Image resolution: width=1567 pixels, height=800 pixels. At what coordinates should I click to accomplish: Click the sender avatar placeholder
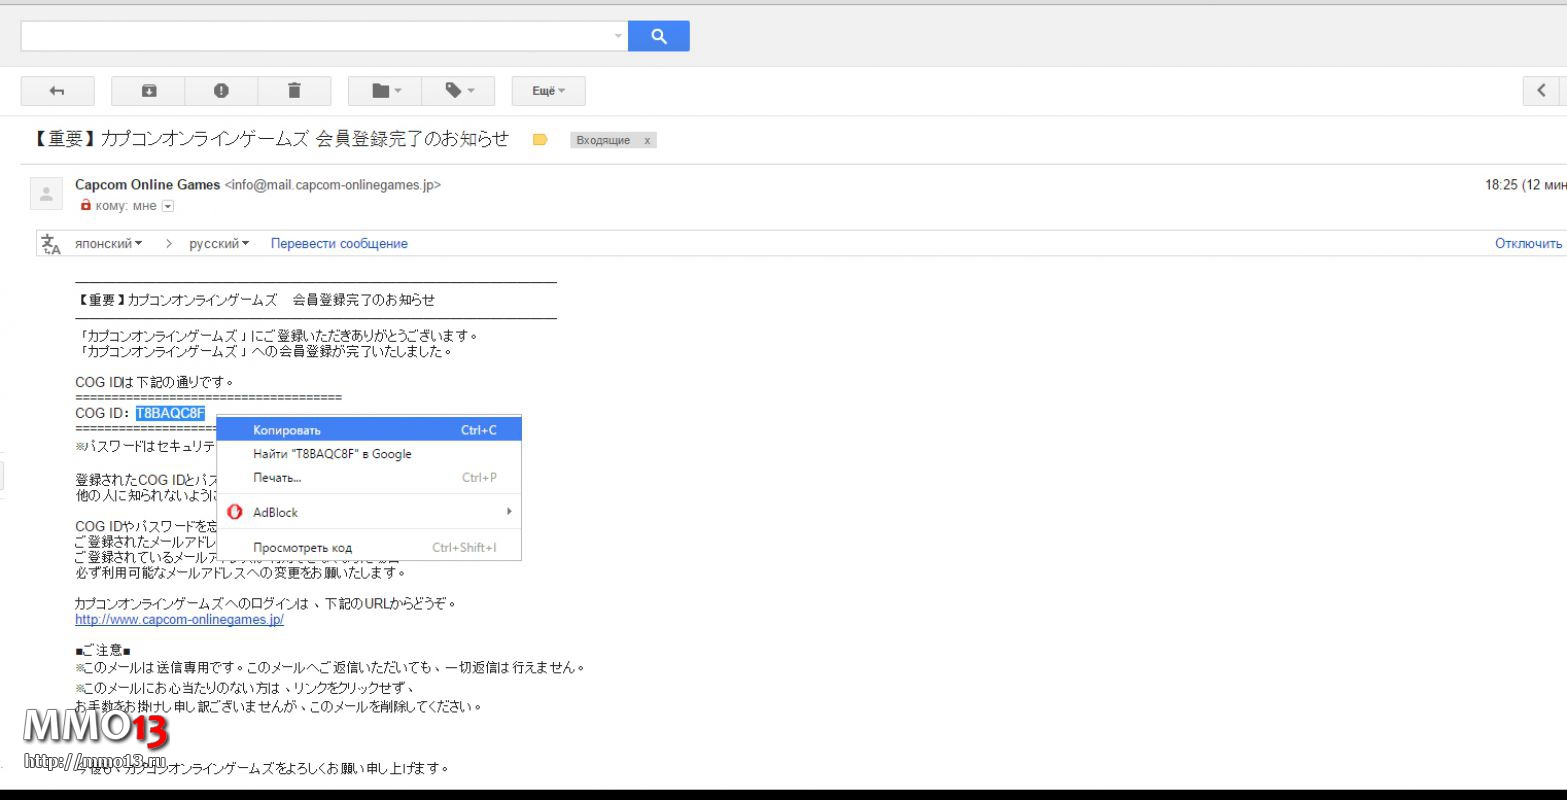tap(46, 194)
